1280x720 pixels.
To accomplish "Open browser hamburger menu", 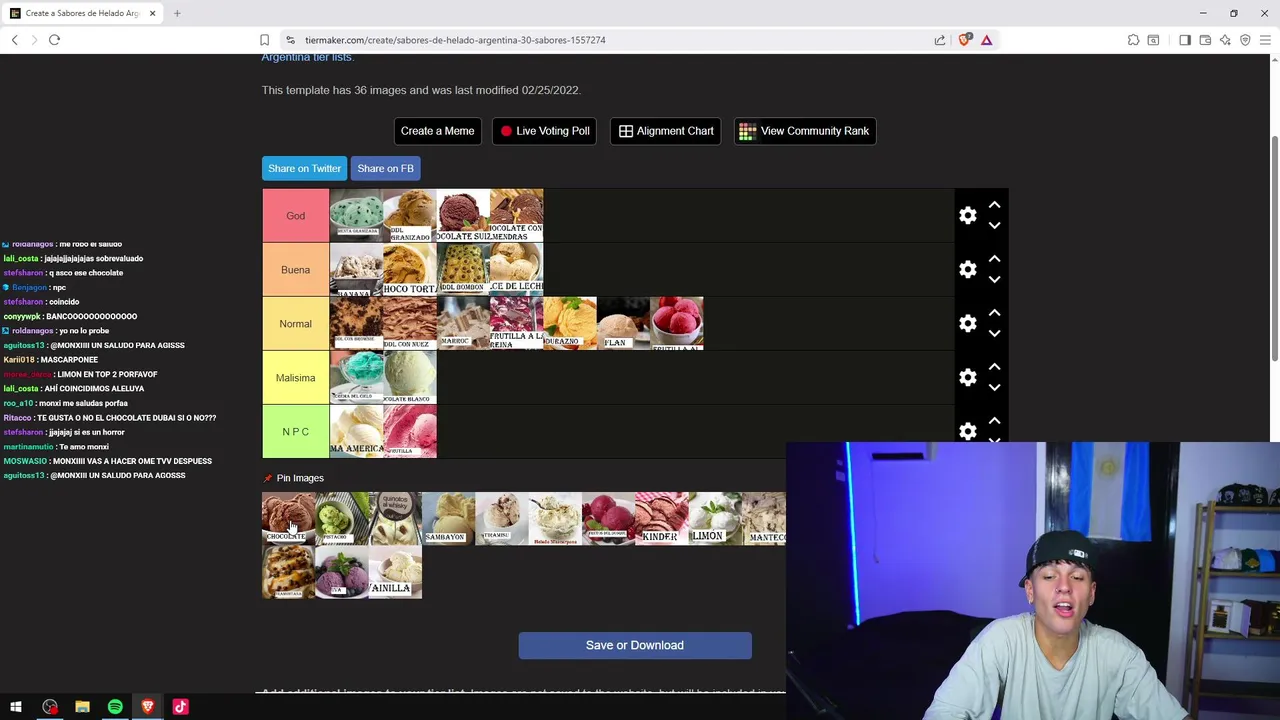I will [x=1265, y=40].
